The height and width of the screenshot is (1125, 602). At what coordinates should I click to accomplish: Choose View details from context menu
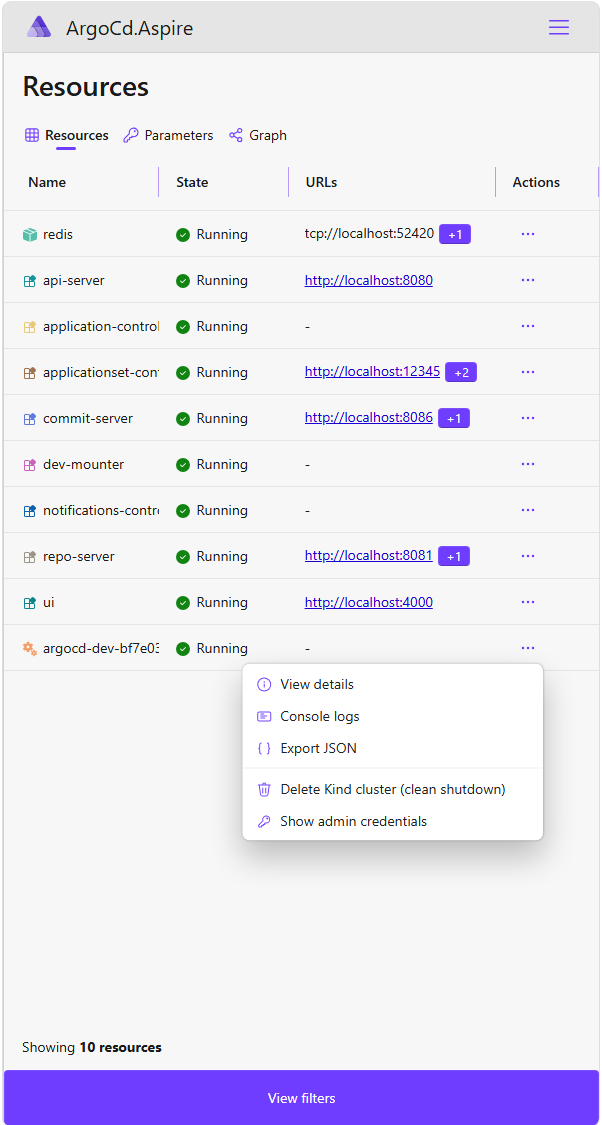click(x=392, y=684)
